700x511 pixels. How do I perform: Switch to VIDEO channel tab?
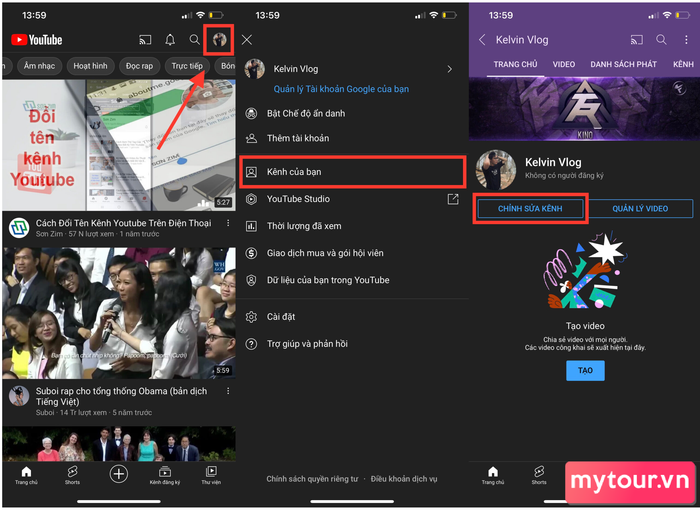(564, 64)
